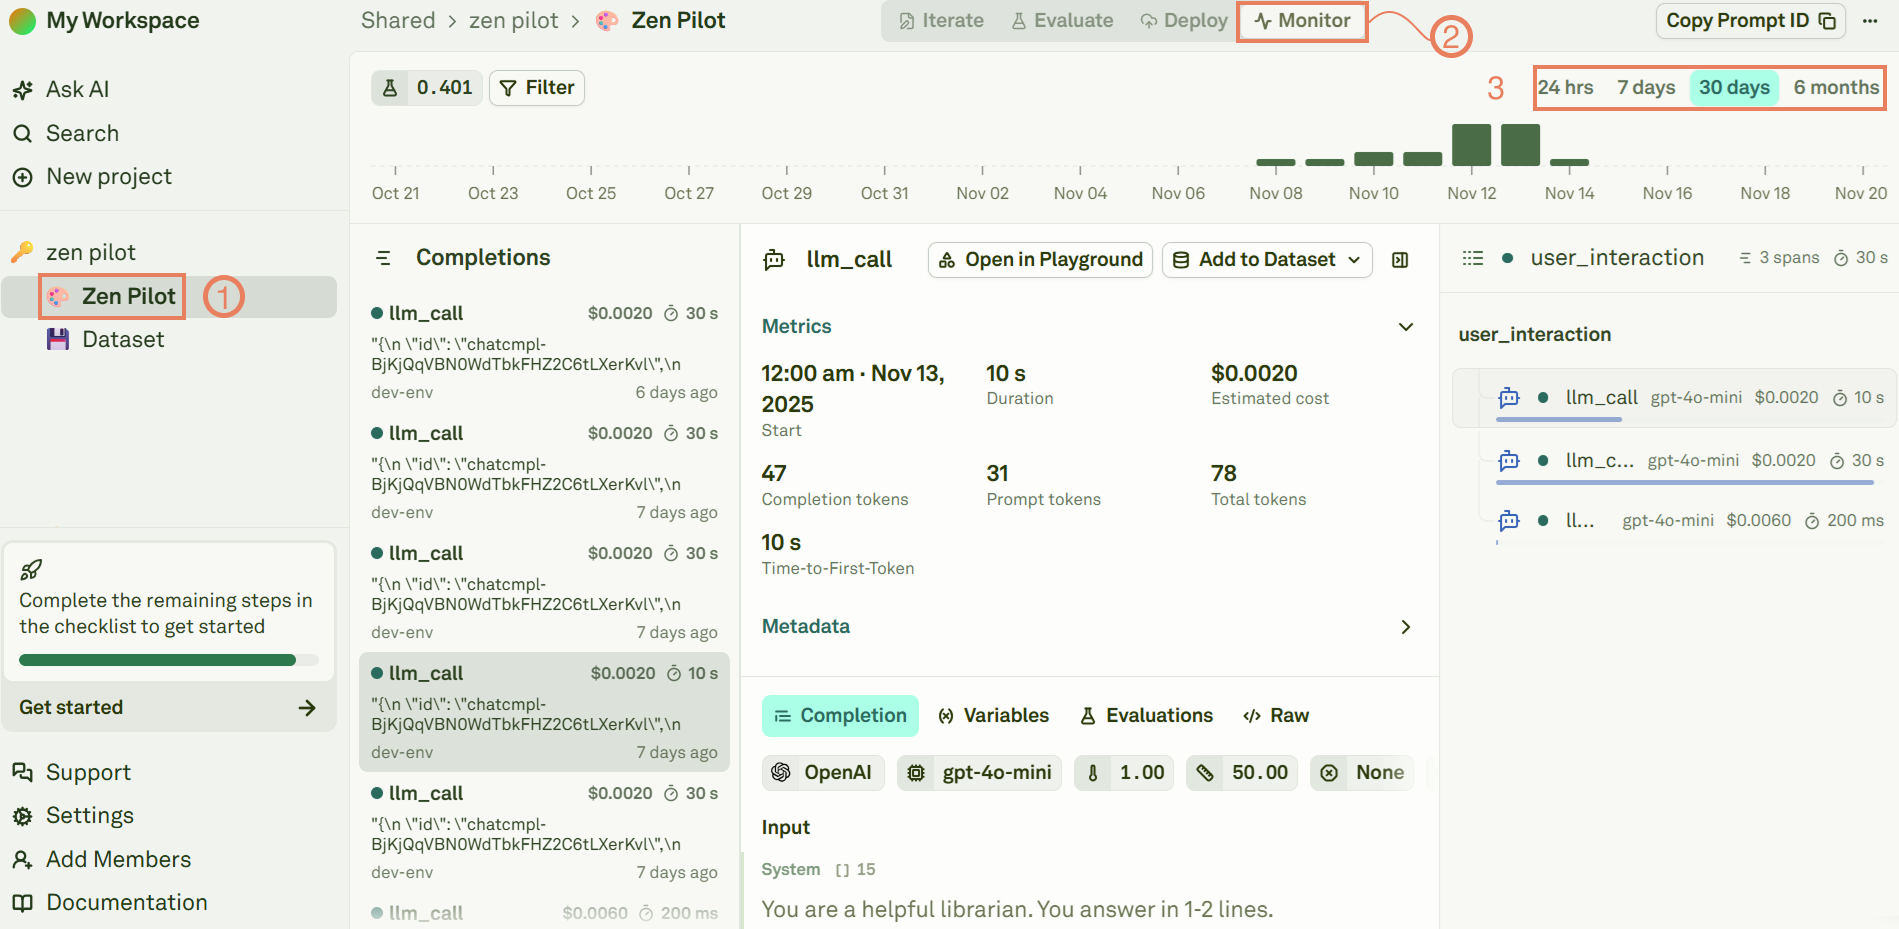Click Open in Playground
This screenshot has height=929, width=1899.
click(x=1040, y=260)
